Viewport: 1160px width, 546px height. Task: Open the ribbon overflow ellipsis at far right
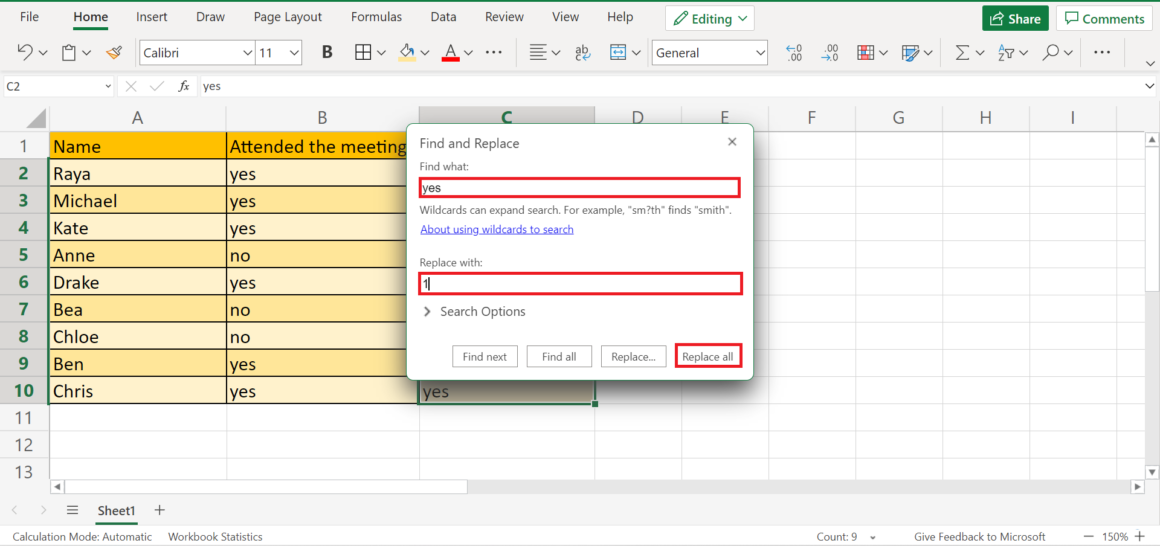1102,53
